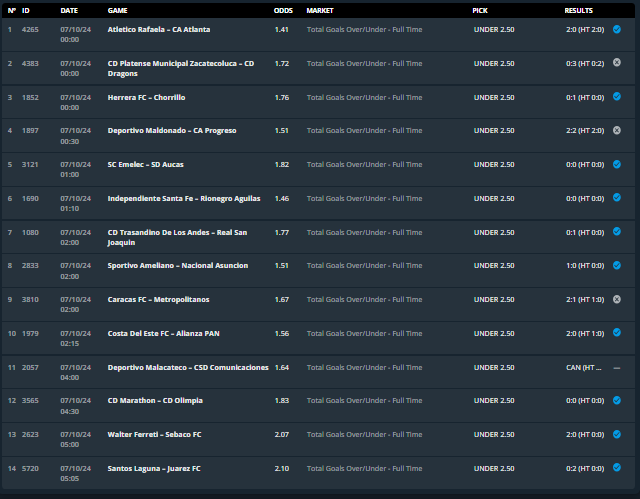Click the loss cross icon for CD Platense row
Screen dimensions: 640x499
617,62
